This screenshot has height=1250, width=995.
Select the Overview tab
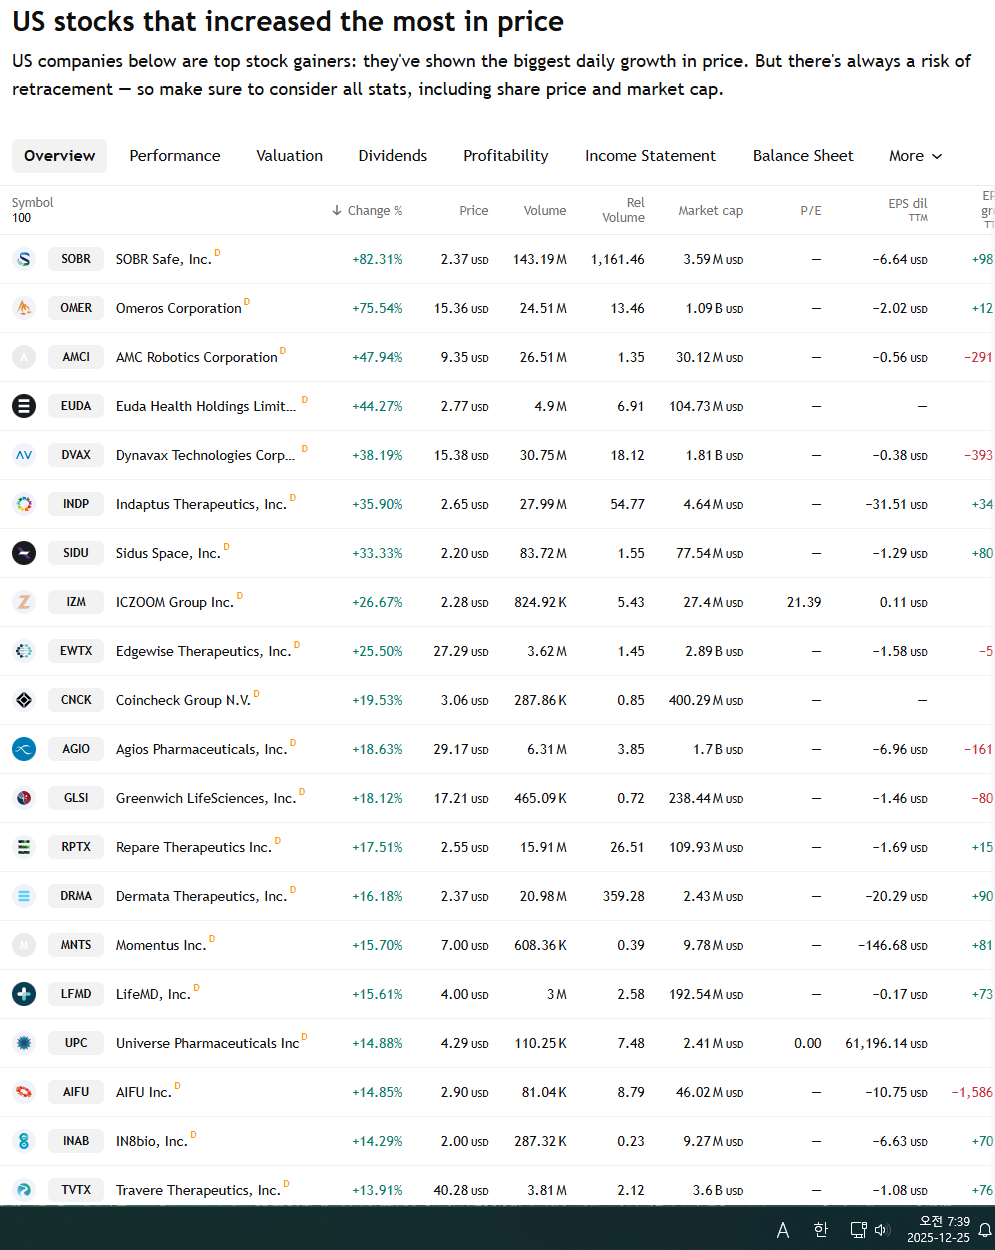point(60,156)
